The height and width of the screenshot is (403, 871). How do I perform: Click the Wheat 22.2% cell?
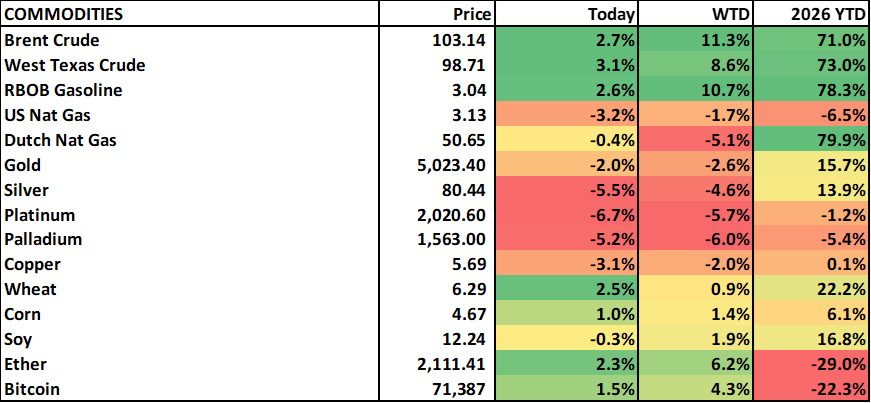(x=810, y=289)
